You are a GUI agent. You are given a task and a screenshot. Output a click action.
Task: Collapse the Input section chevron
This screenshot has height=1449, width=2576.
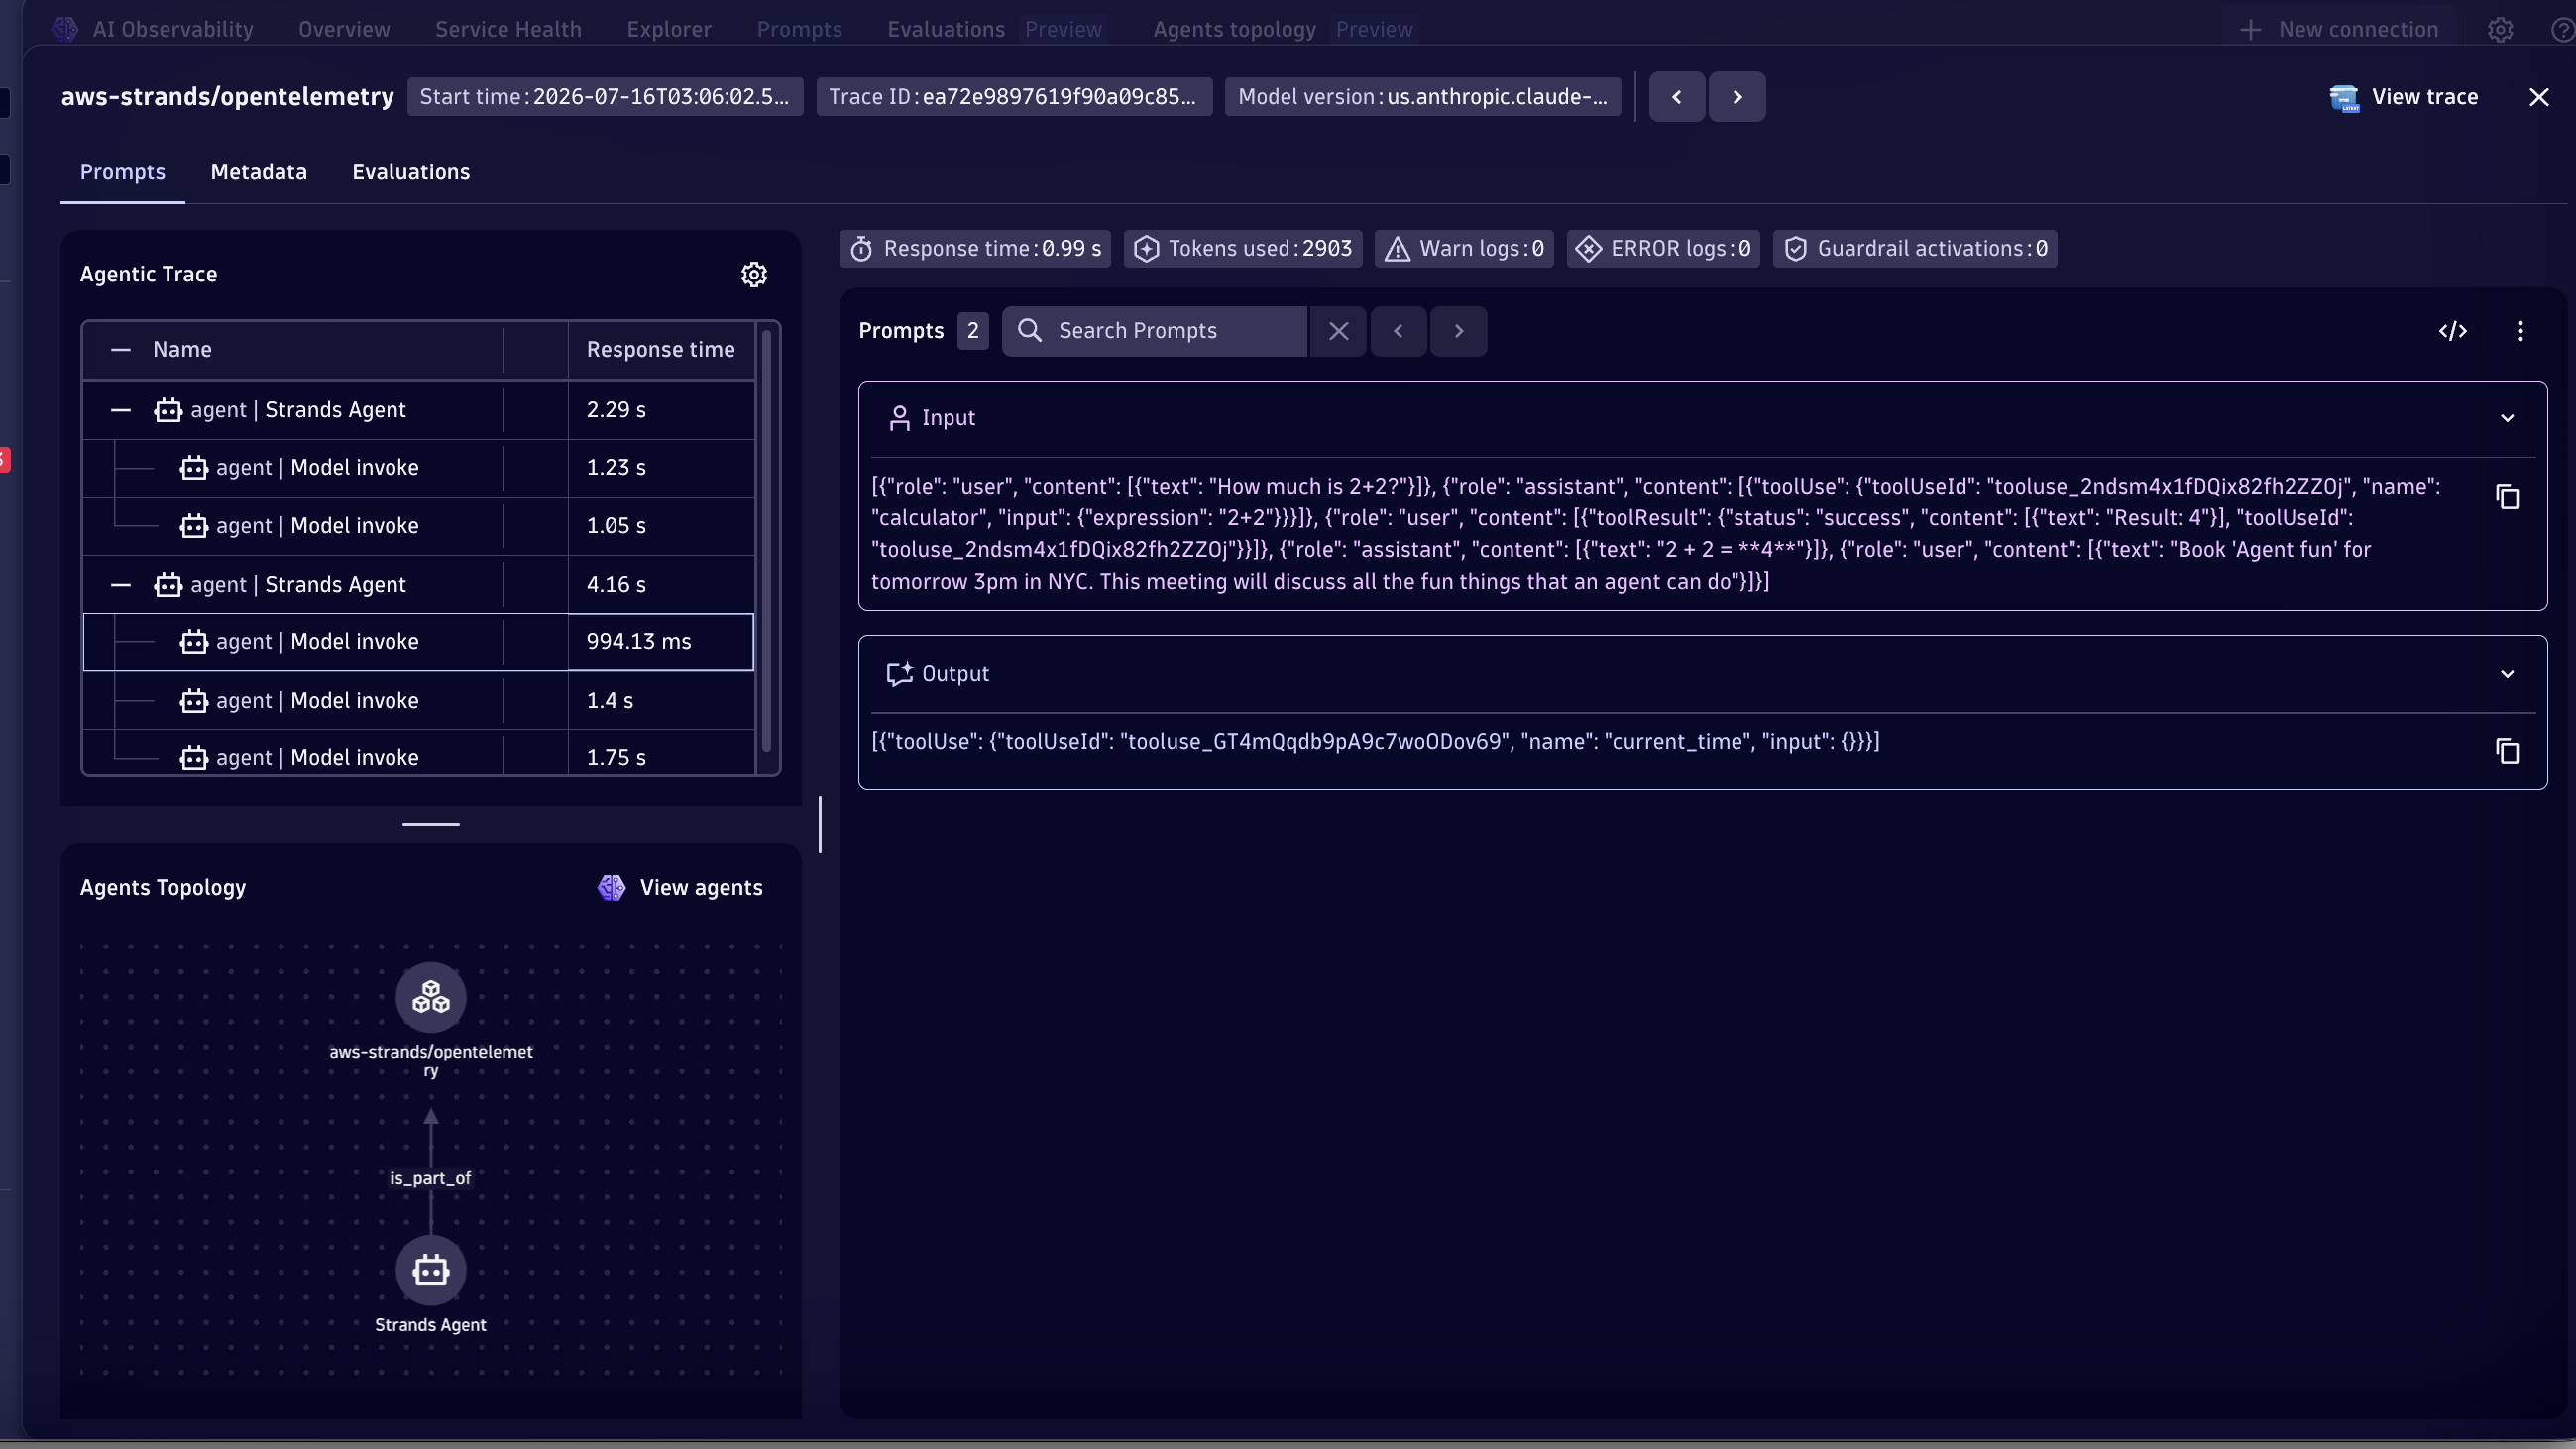(x=2507, y=418)
